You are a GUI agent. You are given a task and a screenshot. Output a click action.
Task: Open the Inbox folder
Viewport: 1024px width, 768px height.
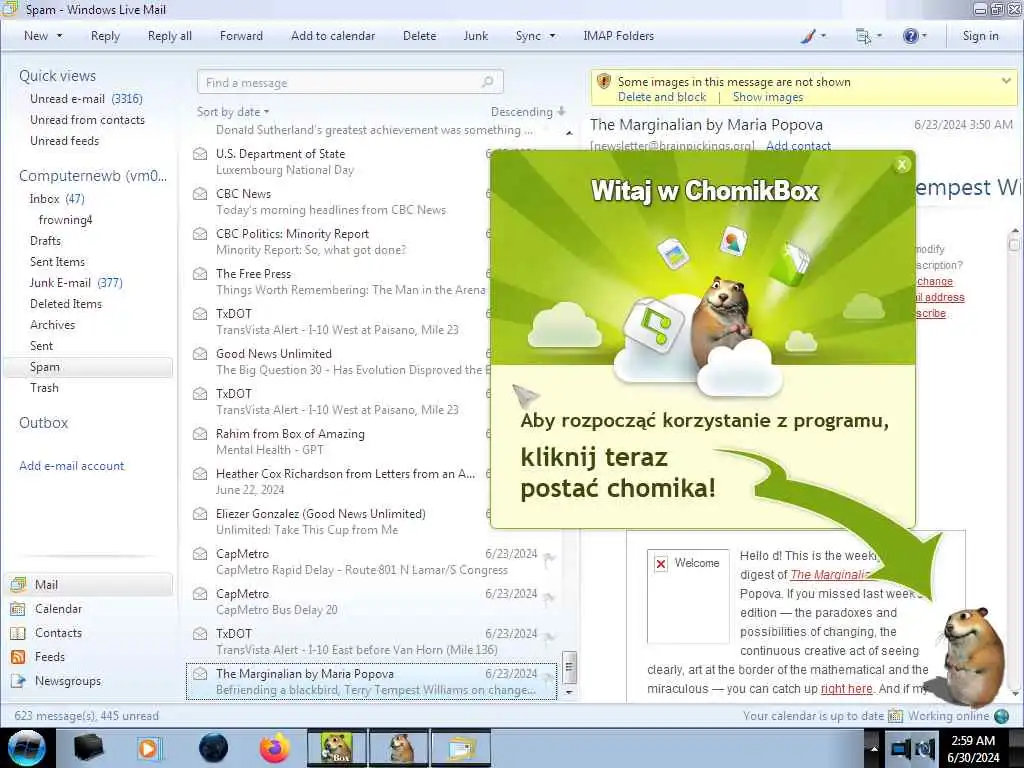tap(57, 199)
